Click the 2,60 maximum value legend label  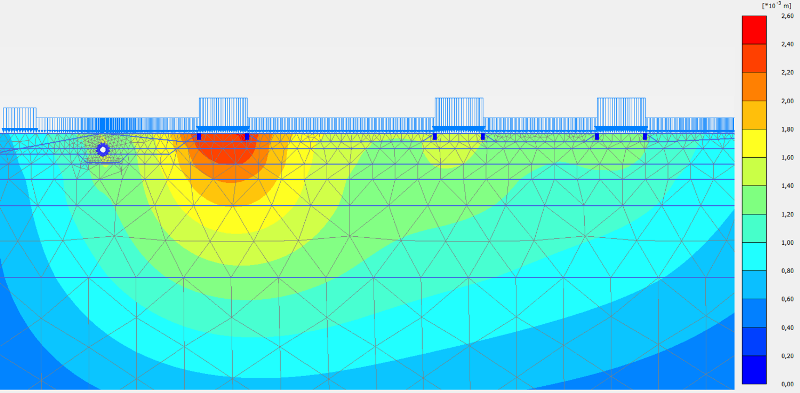787,16
